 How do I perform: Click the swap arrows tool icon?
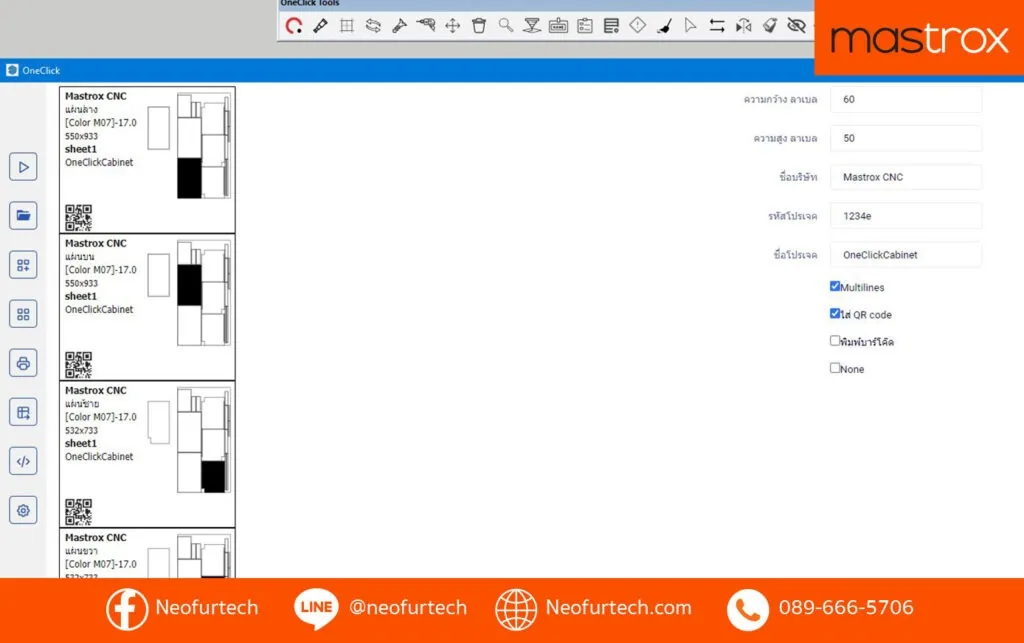tap(717, 25)
